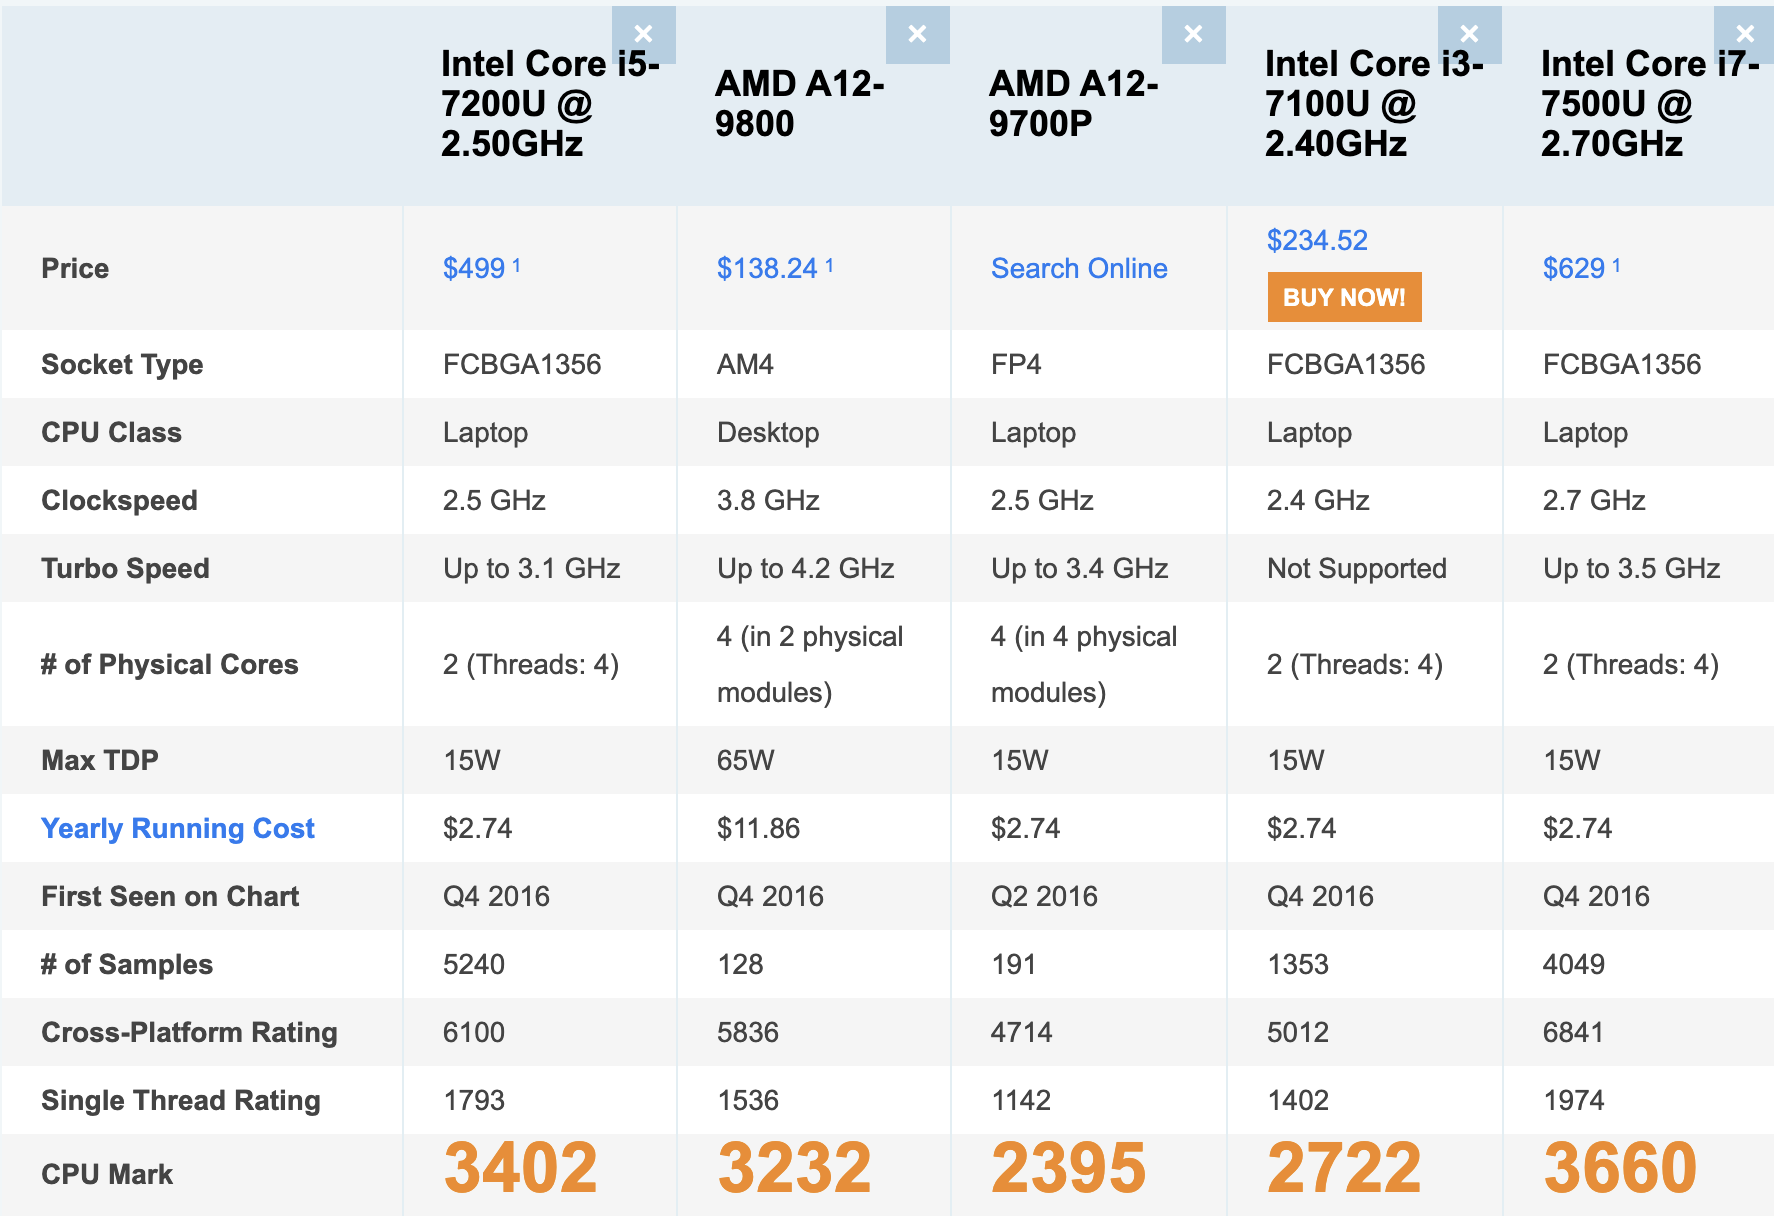
Task: Click the Intel Core i5-7200U header title
Action: 549,104
